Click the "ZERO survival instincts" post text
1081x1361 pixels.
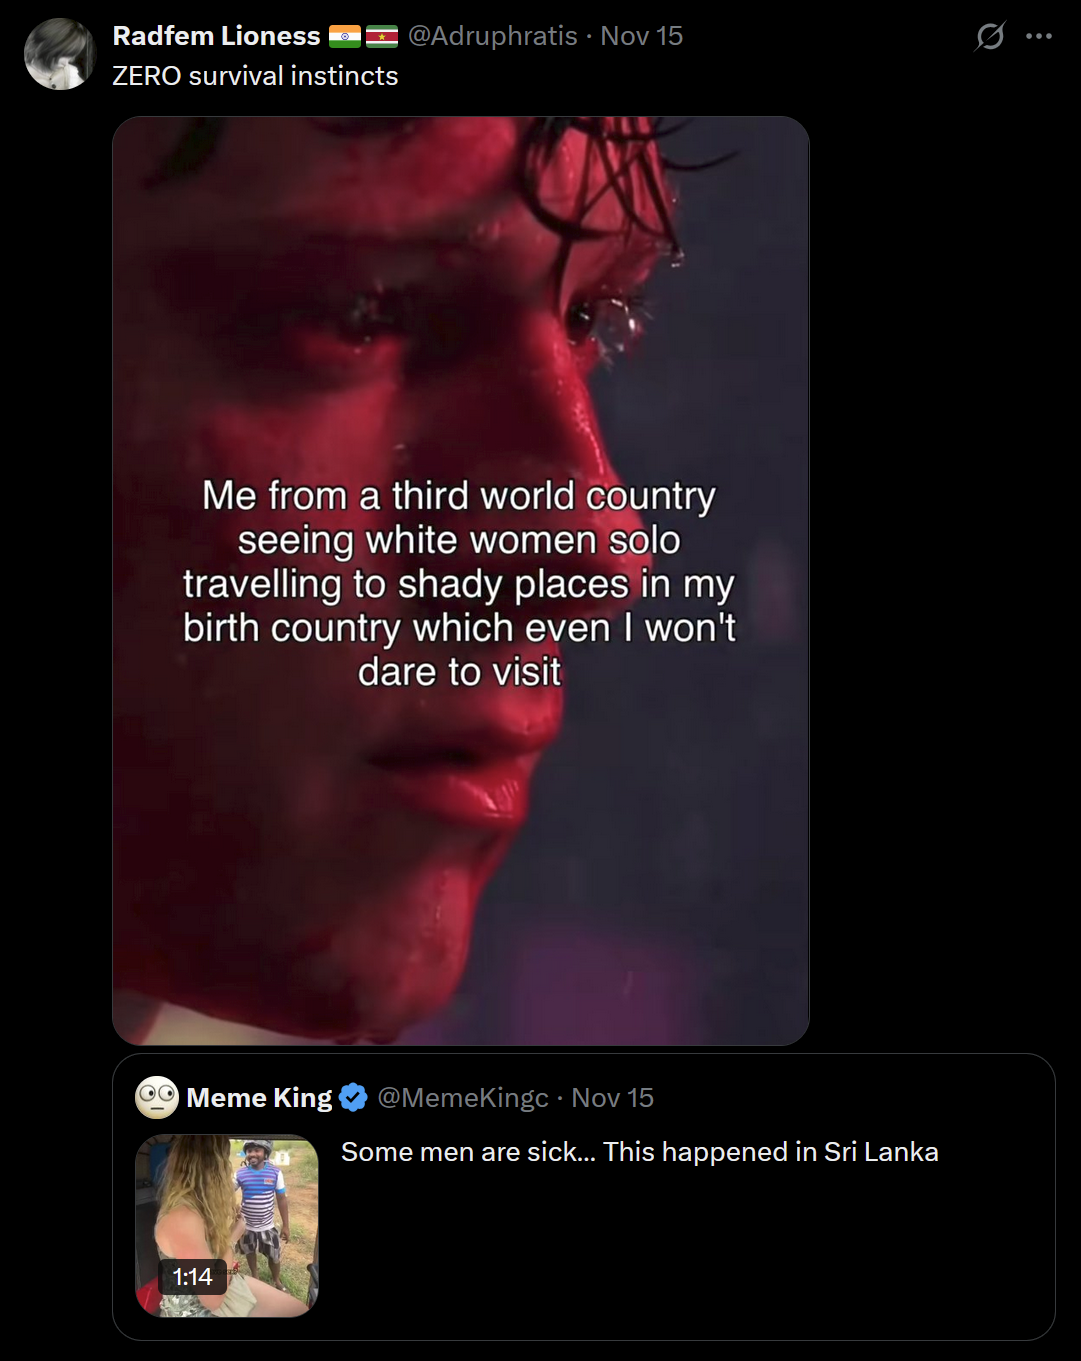[255, 76]
